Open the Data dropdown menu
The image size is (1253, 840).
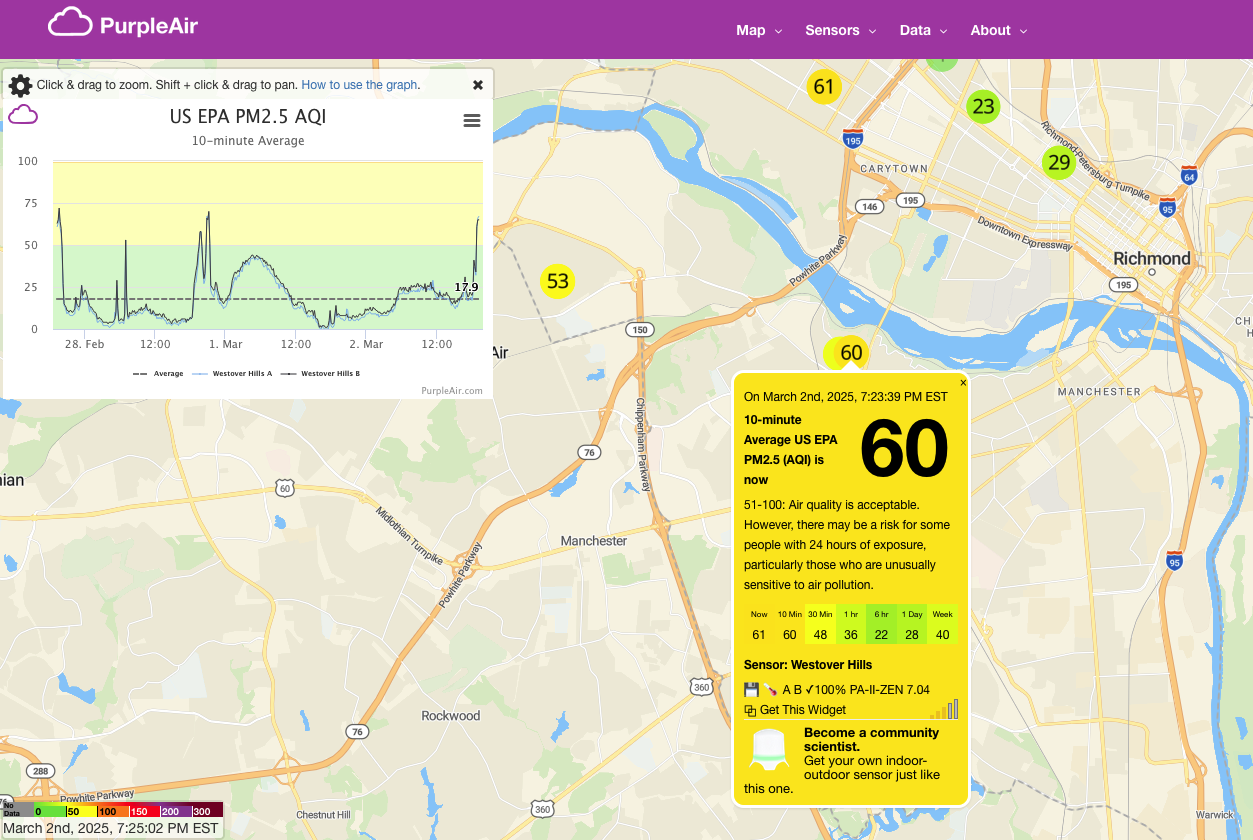pyautogui.click(x=923, y=30)
